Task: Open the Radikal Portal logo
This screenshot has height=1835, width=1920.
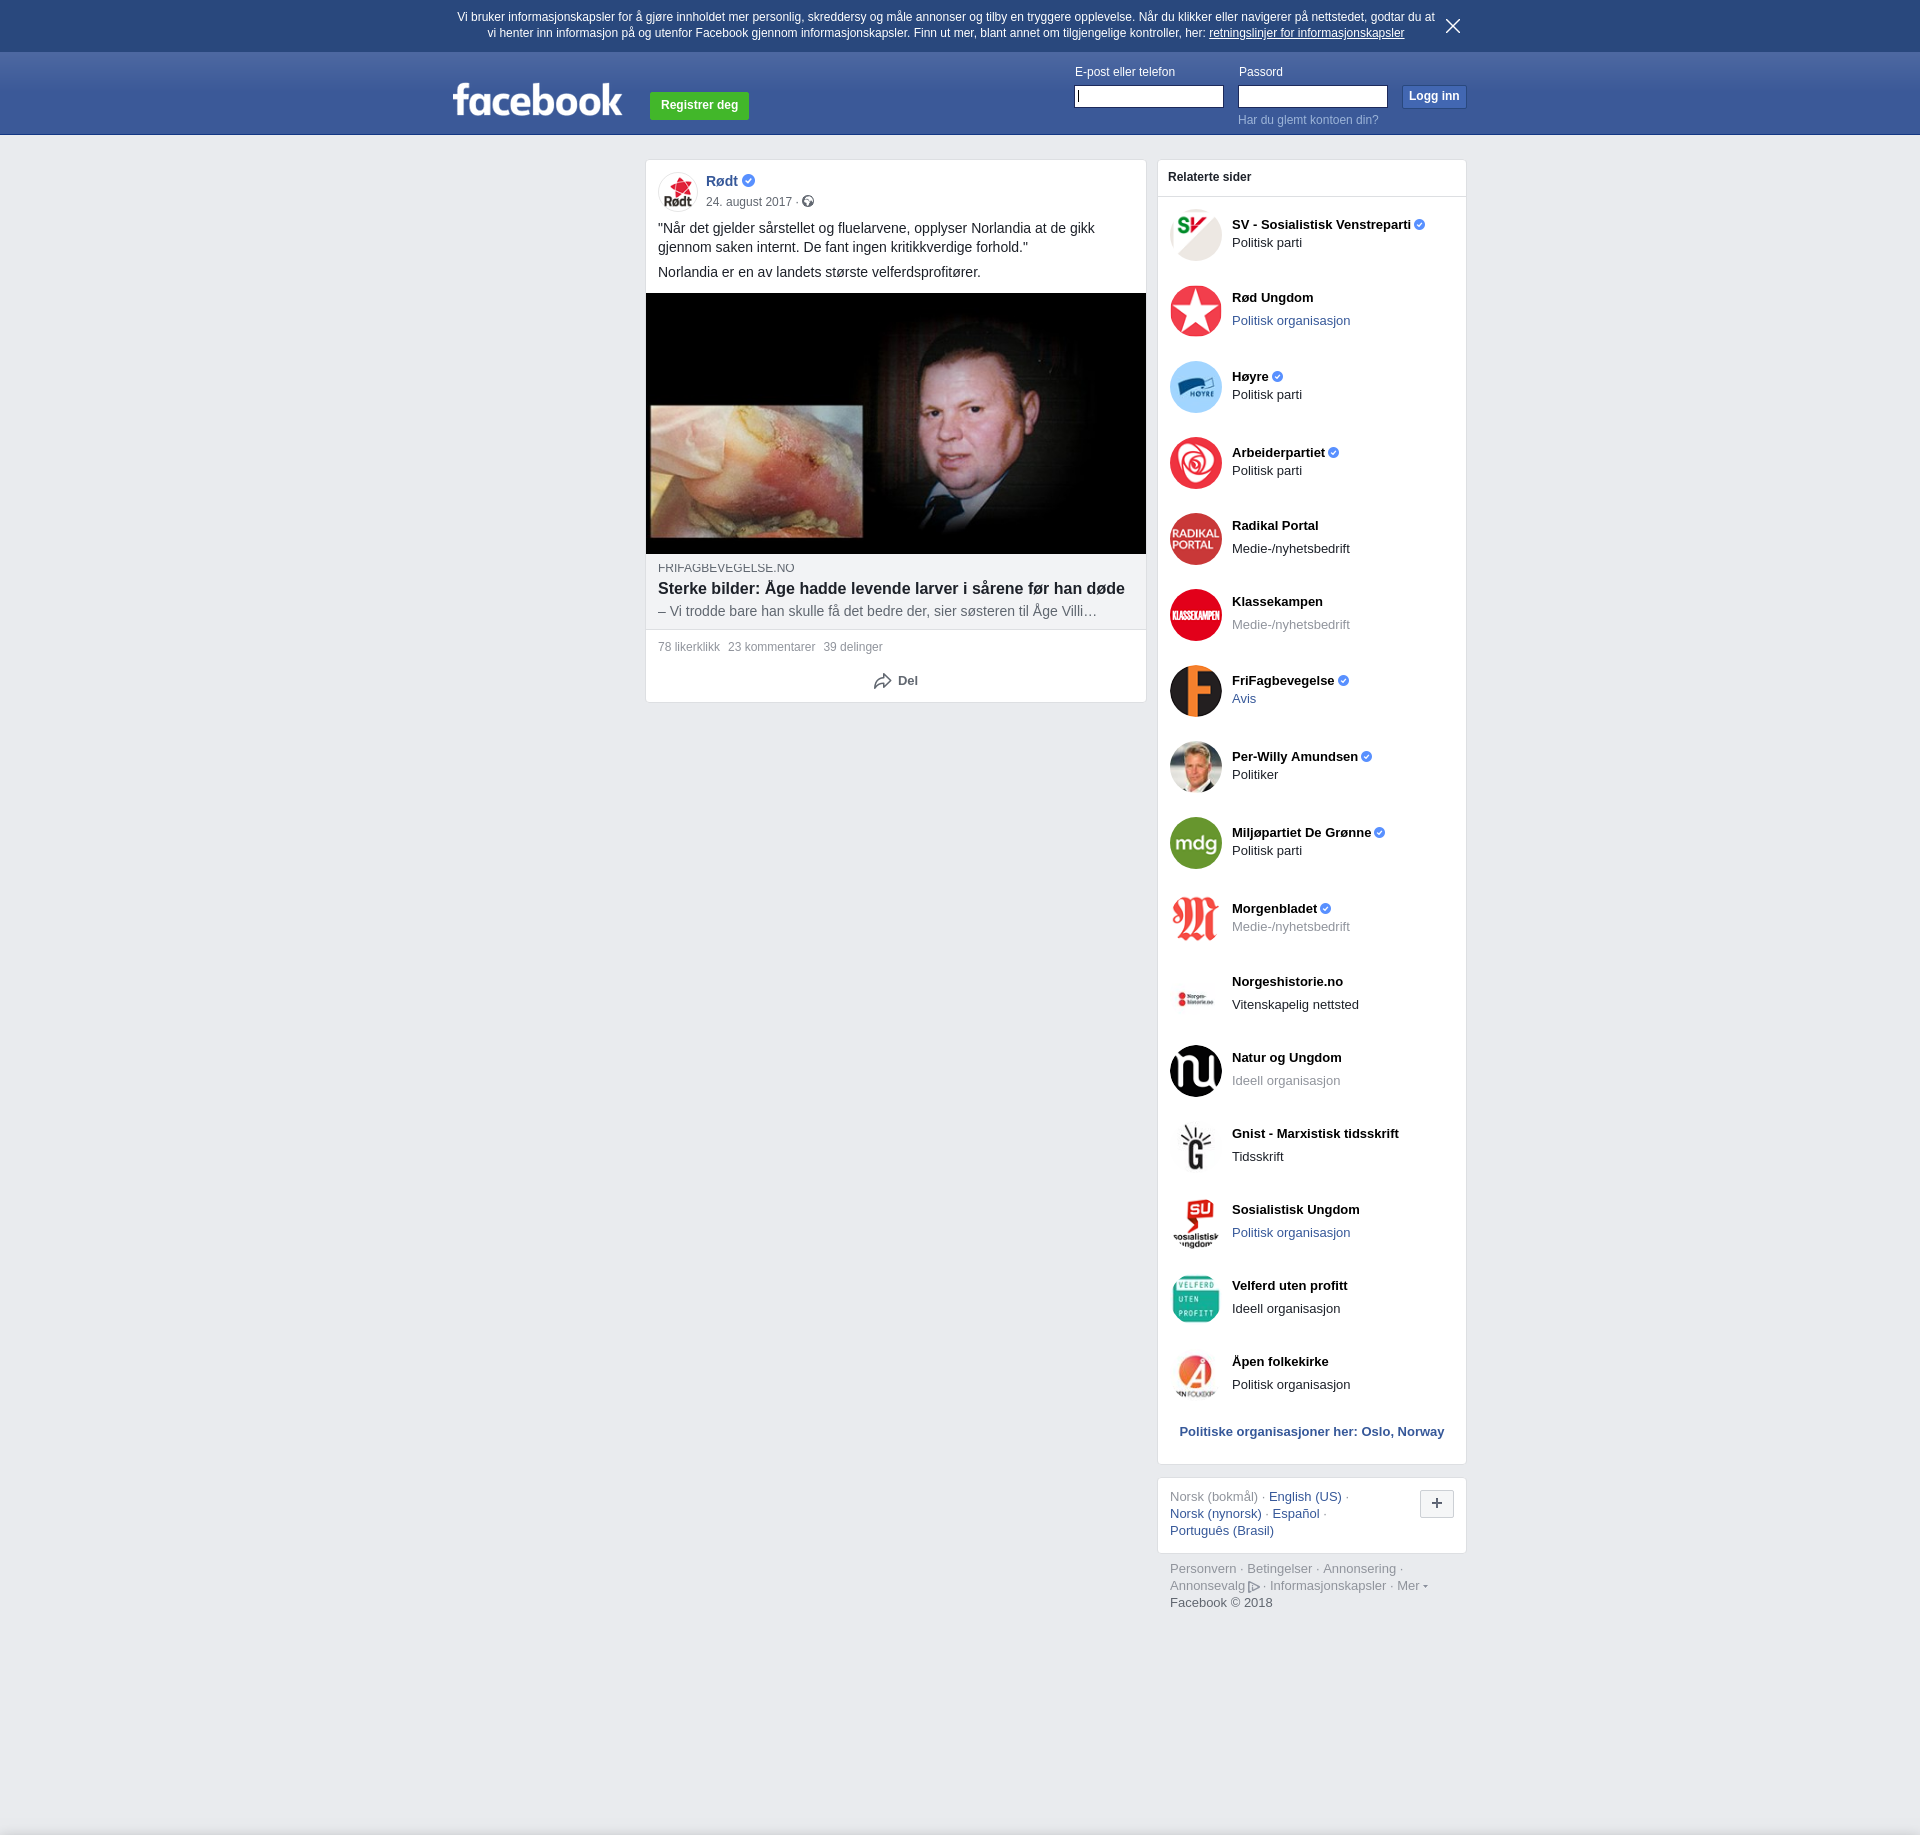Action: (x=1196, y=539)
